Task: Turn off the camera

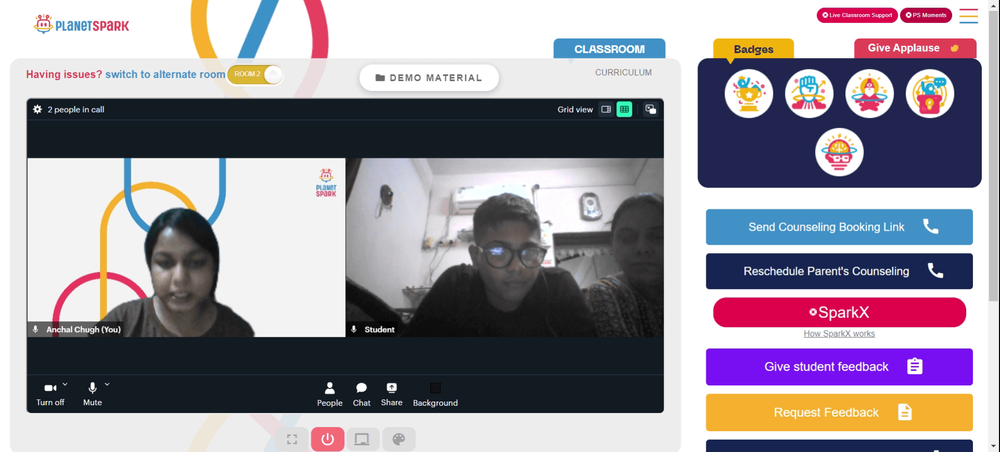Action: click(50, 394)
